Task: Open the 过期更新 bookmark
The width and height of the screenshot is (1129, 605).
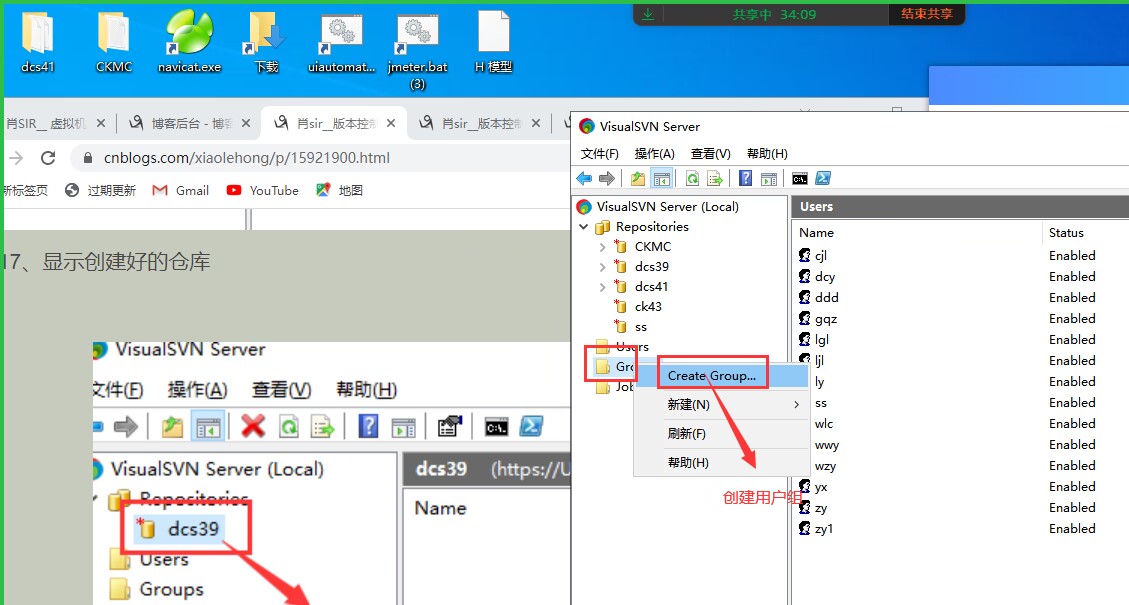Action: [x=100, y=190]
